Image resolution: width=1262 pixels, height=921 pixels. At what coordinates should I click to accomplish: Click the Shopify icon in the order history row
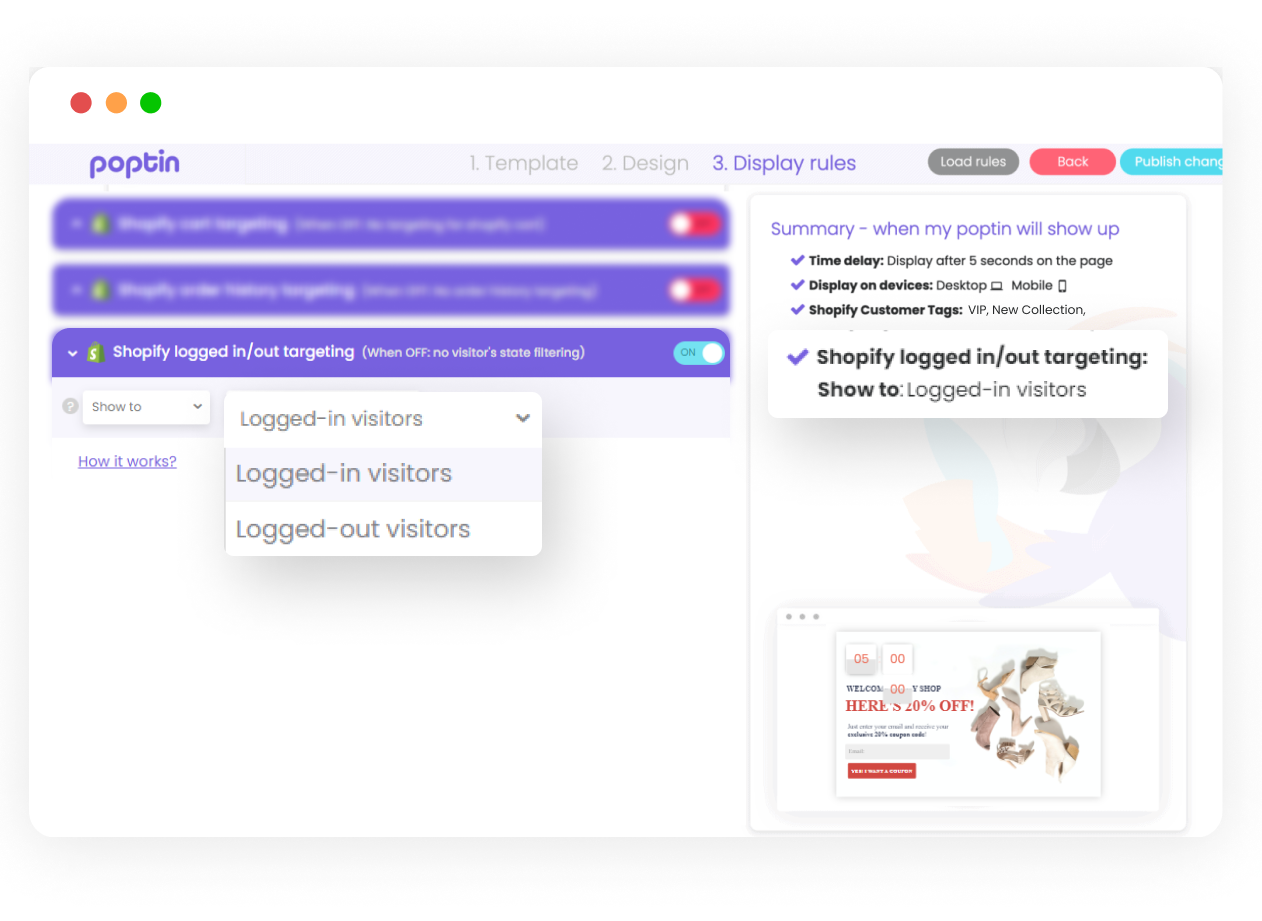(x=100, y=290)
